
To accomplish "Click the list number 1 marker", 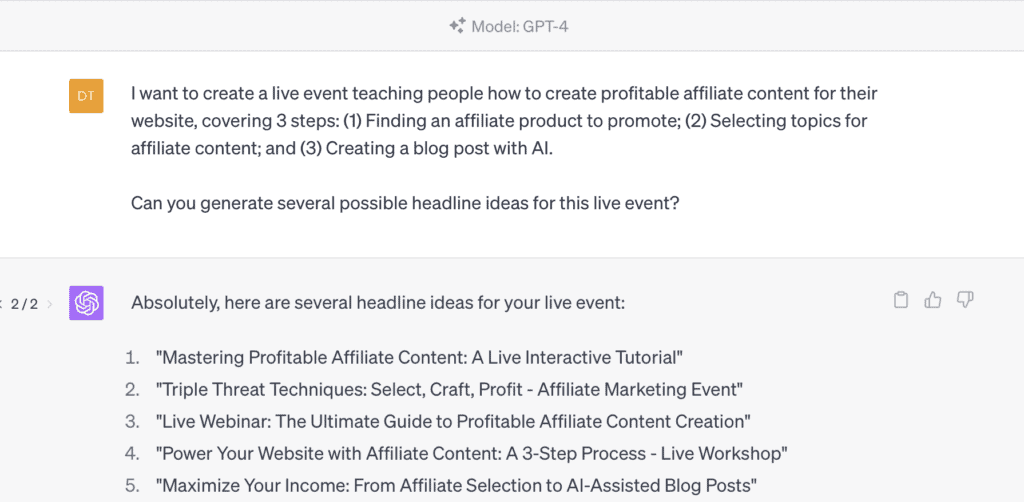I will pos(133,358).
